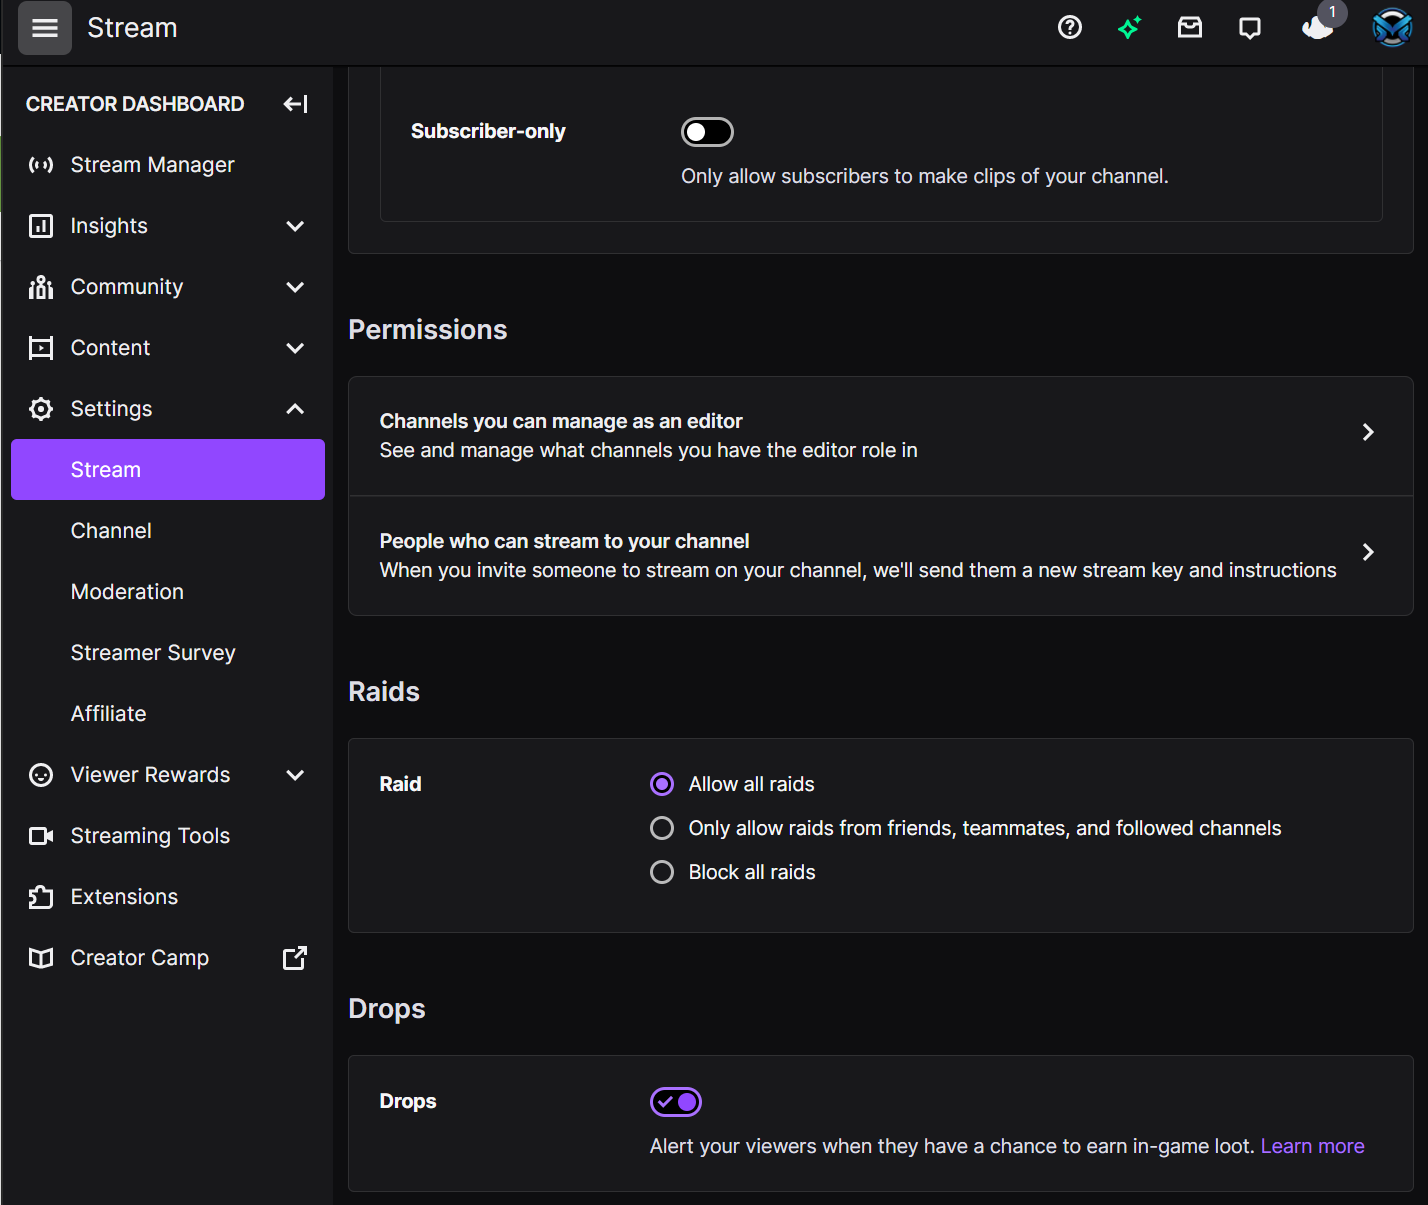Collapse the Settings section
Screen dimensions: 1428x1205
click(x=295, y=408)
